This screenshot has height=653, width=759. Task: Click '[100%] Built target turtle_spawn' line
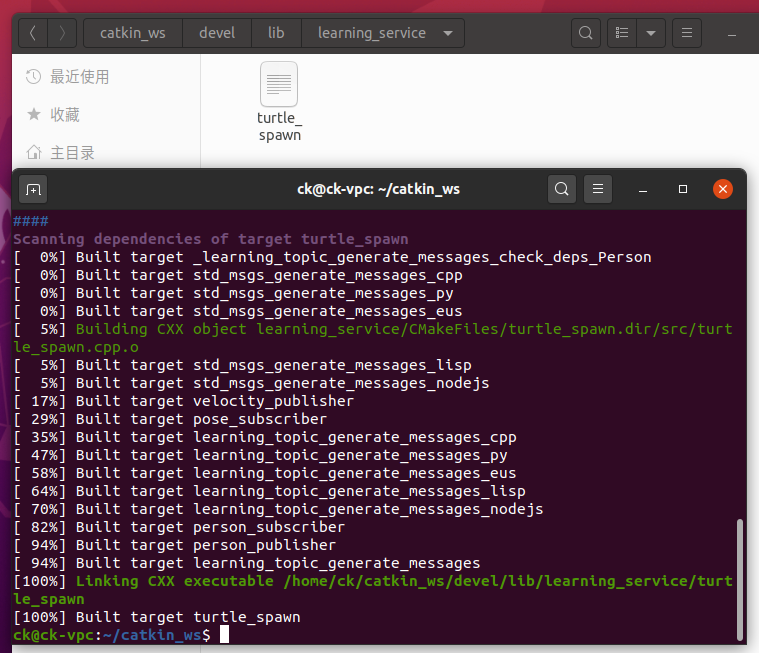pos(157,617)
